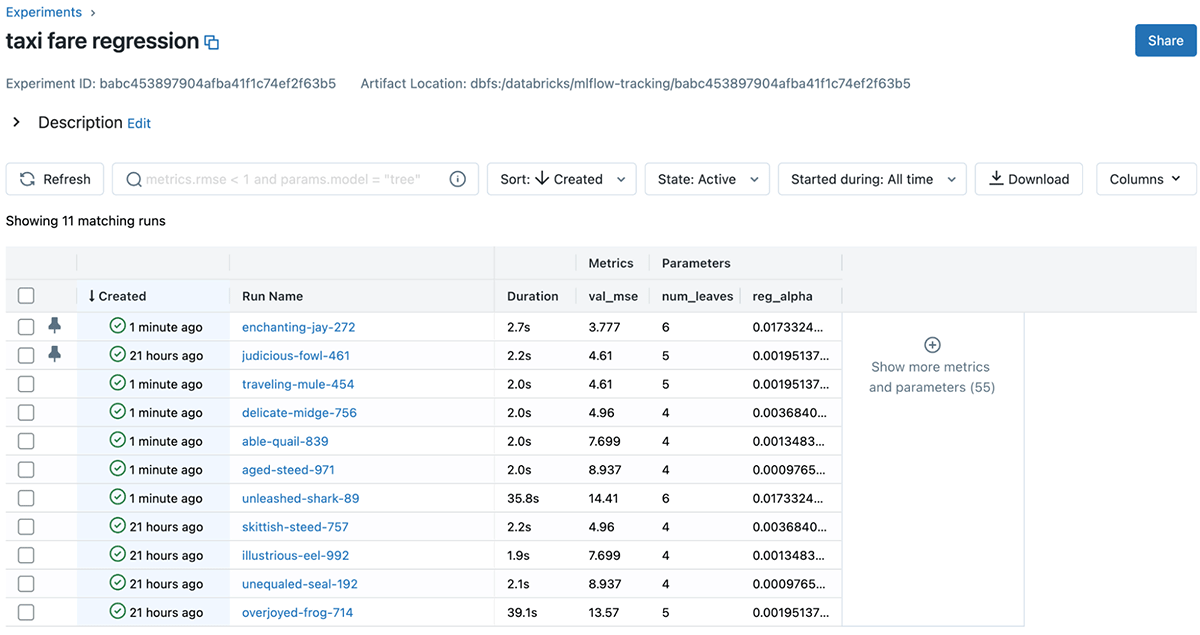Toggle the select-all runs checkbox
1200x635 pixels.
(26, 296)
